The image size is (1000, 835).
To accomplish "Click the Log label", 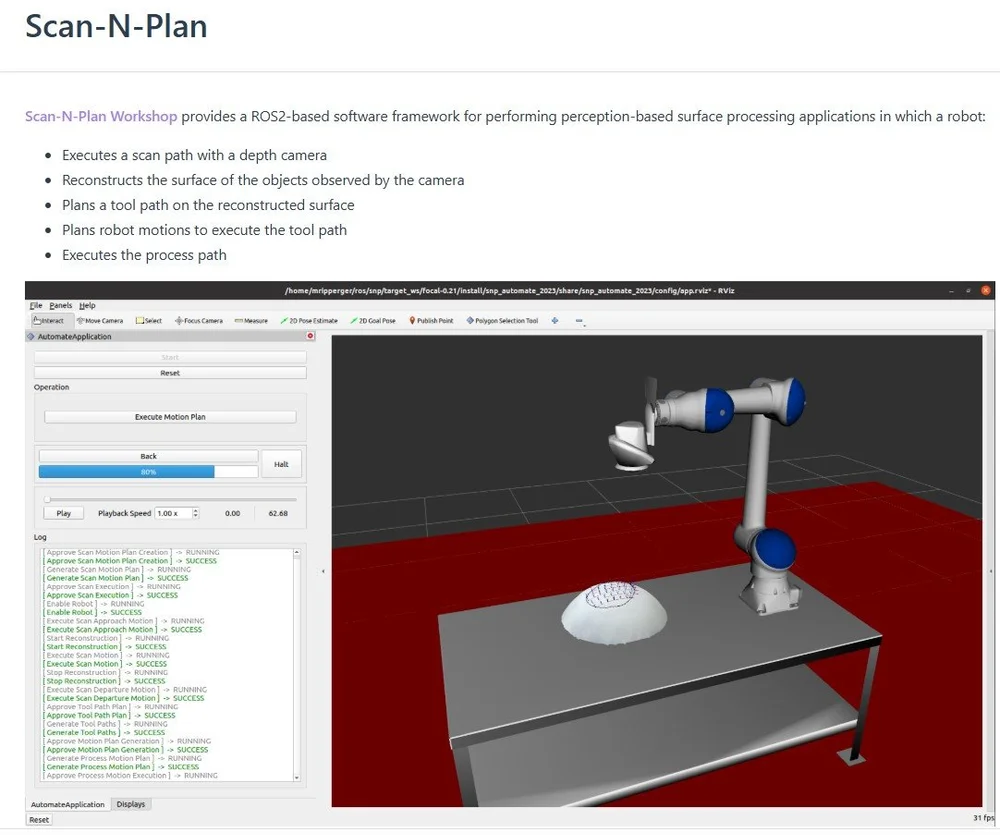I will click(40, 537).
